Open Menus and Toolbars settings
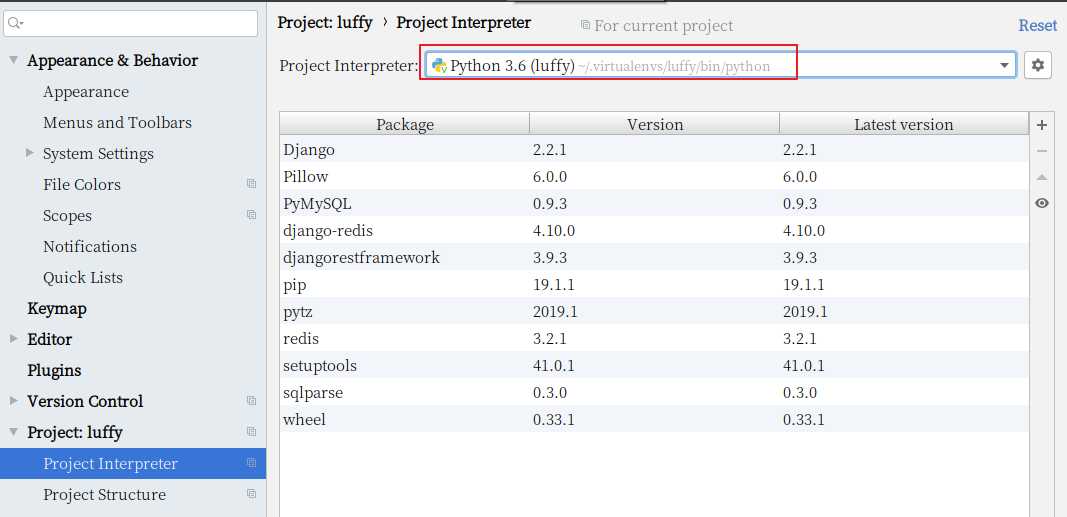The image size is (1067, 517). coord(117,122)
